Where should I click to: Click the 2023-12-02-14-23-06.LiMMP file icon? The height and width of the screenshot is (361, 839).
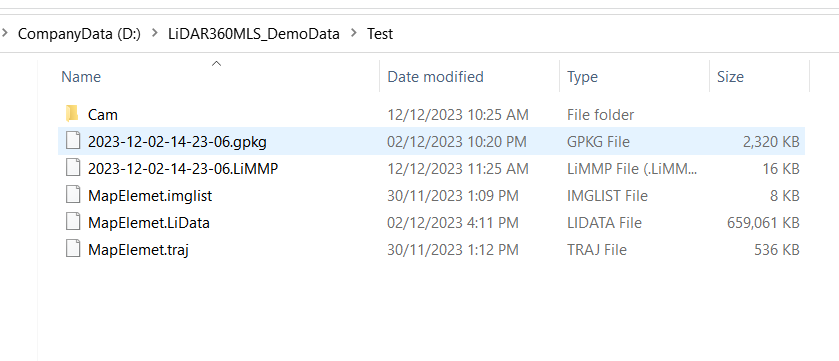[x=73, y=168]
